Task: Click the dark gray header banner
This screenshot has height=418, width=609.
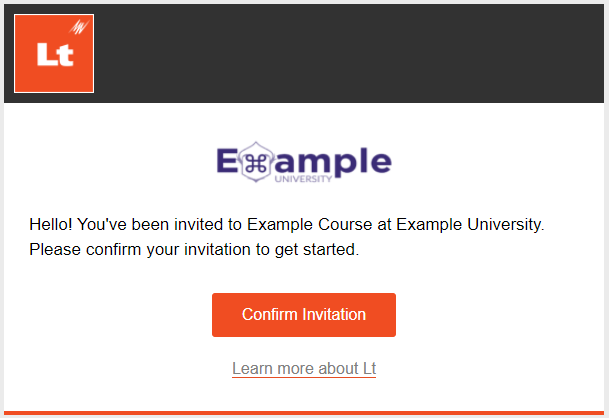Action: point(304,54)
